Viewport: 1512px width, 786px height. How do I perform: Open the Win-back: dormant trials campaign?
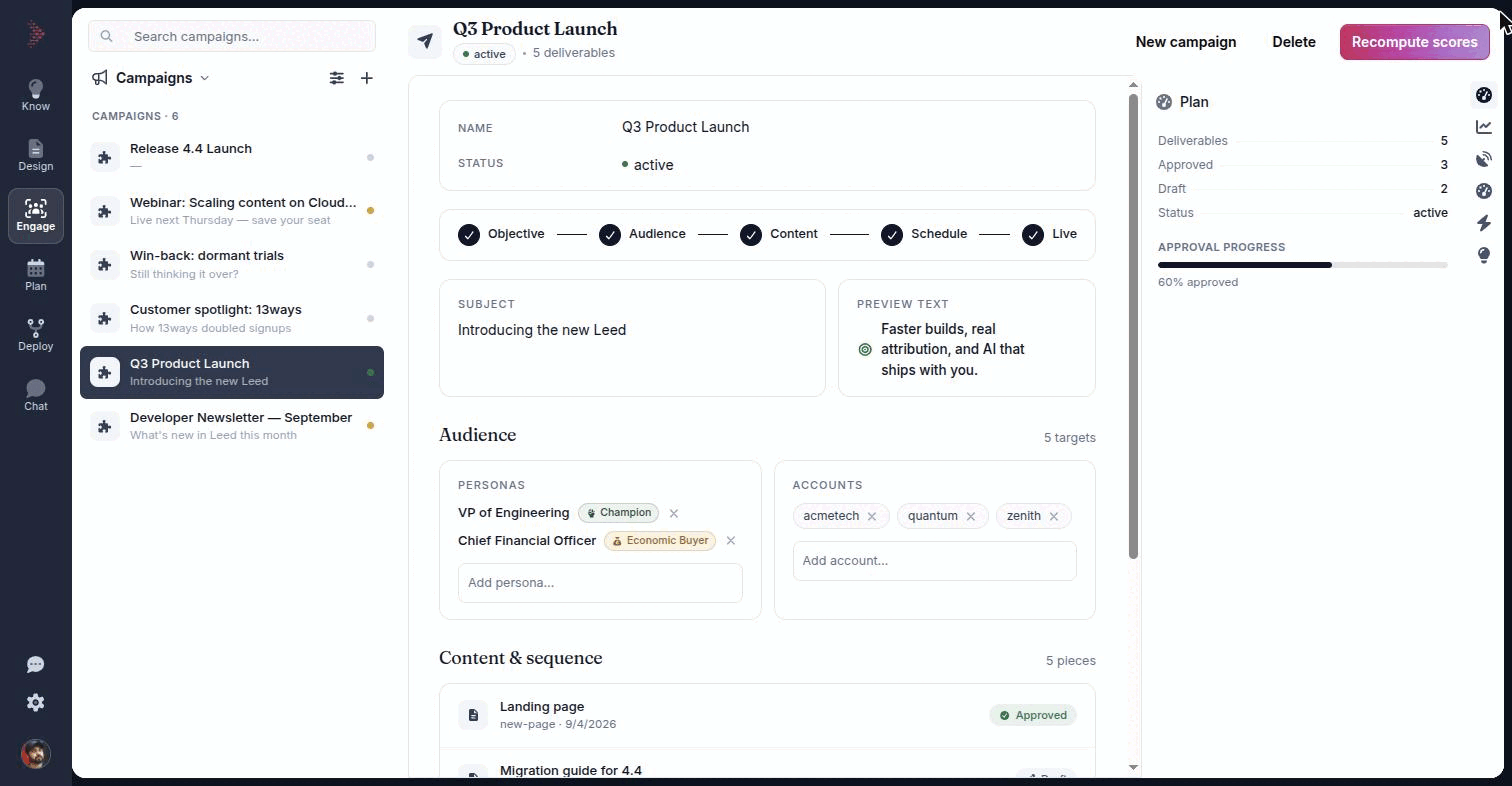[232, 265]
